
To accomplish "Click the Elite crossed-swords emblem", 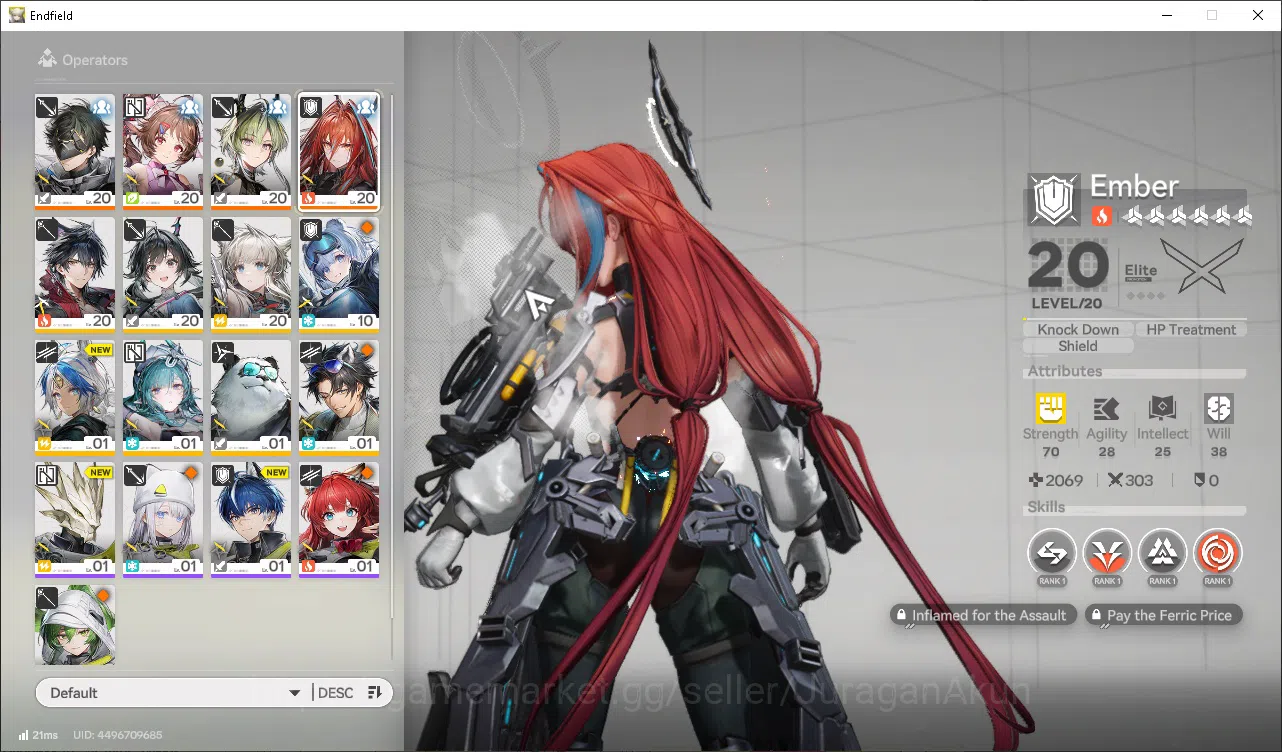I will (1203, 266).
